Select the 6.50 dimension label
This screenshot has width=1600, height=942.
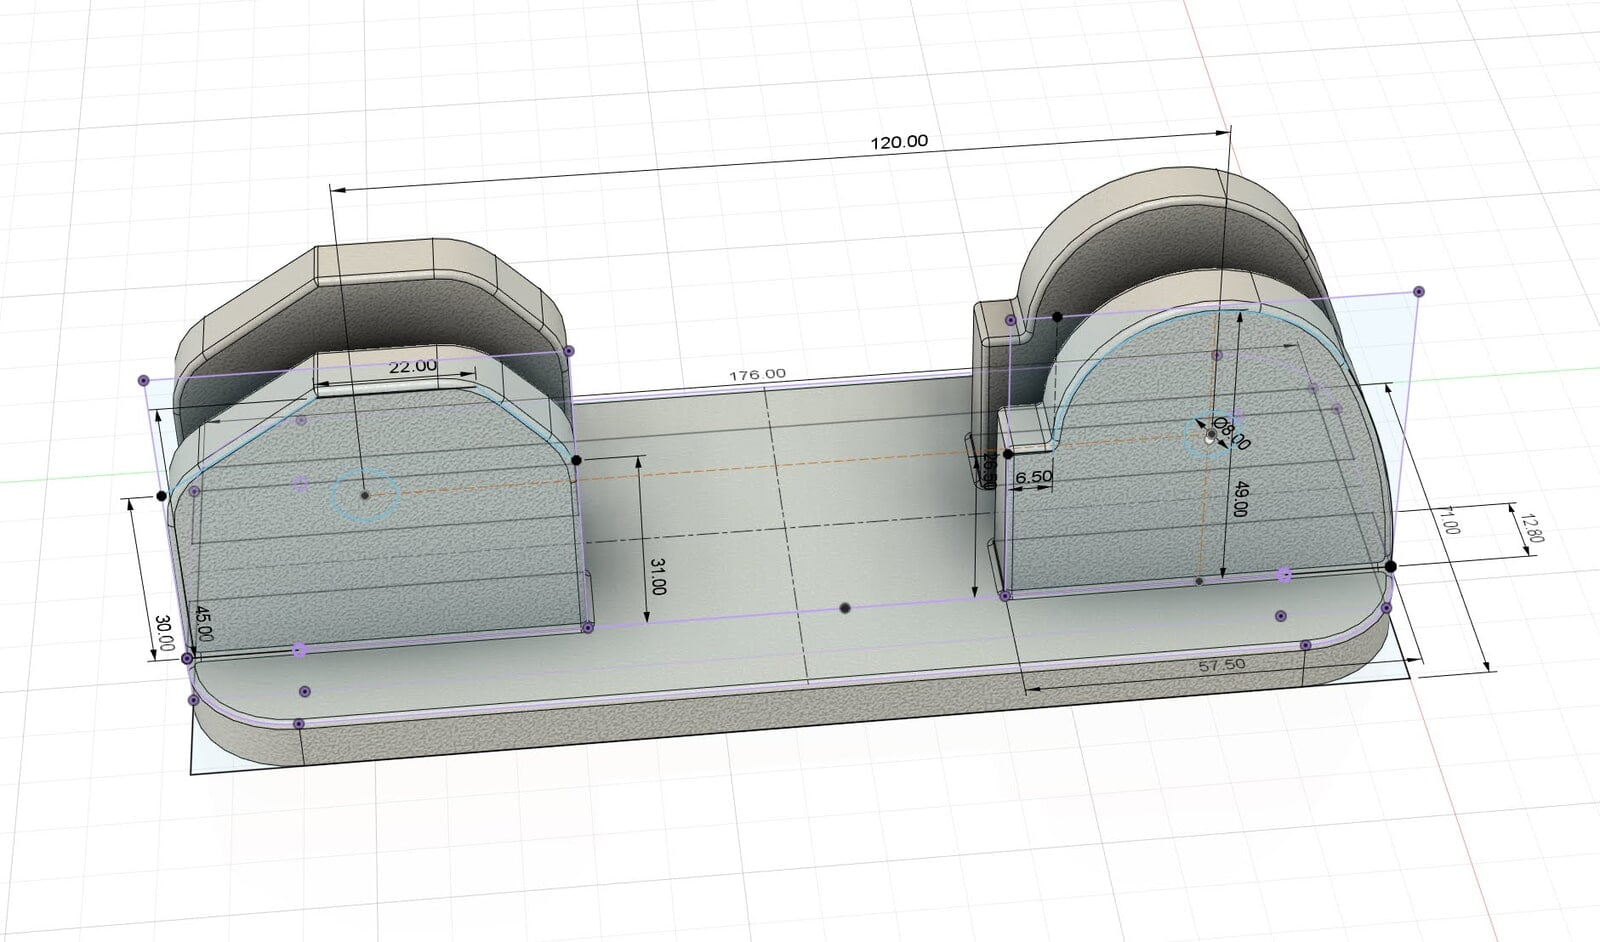coord(1033,477)
